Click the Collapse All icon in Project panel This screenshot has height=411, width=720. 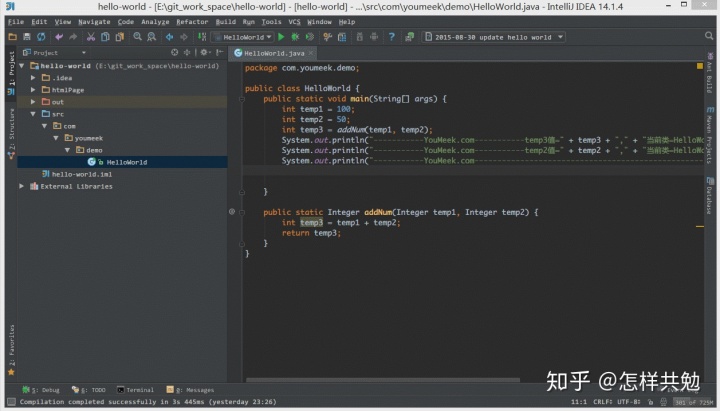click(x=187, y=53)
